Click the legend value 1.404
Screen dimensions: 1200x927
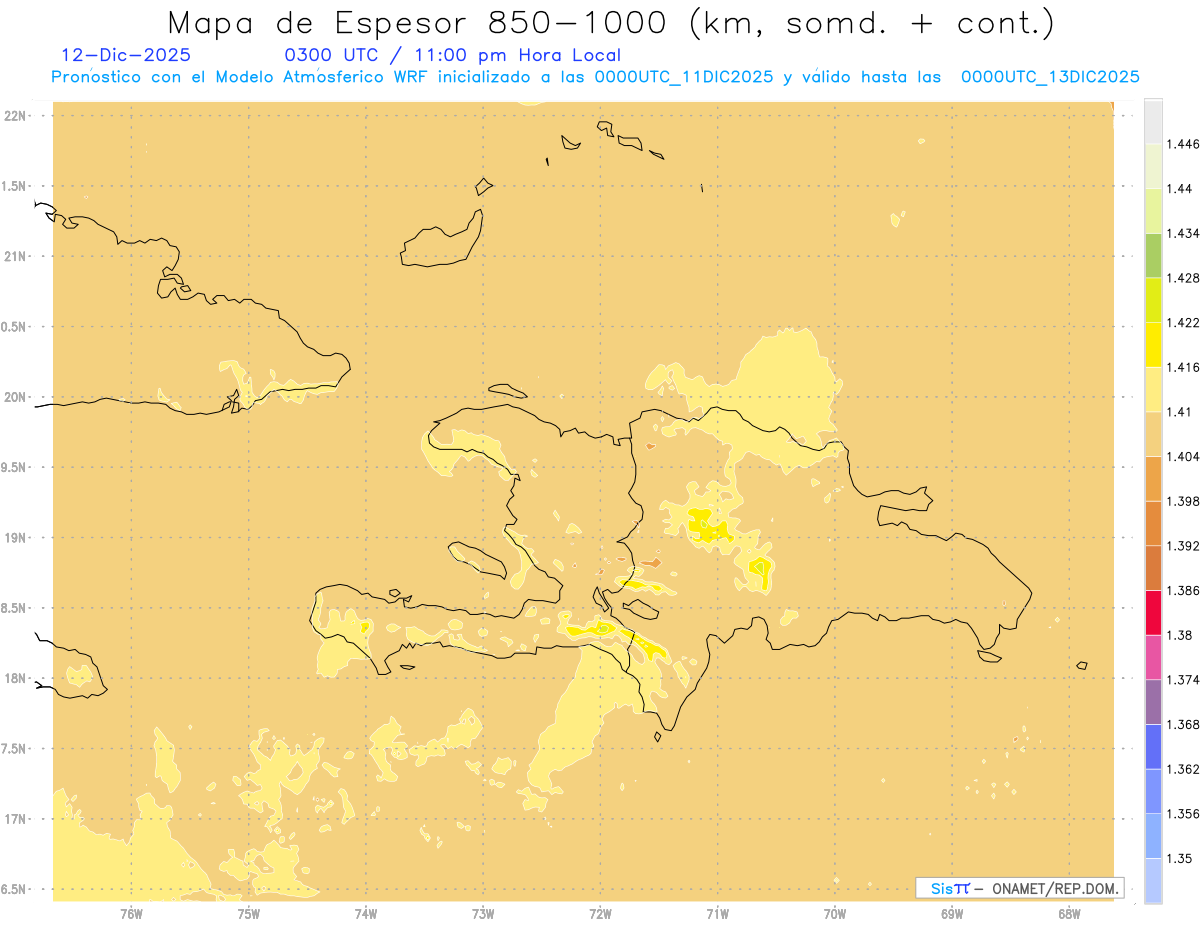point(1183,456)
